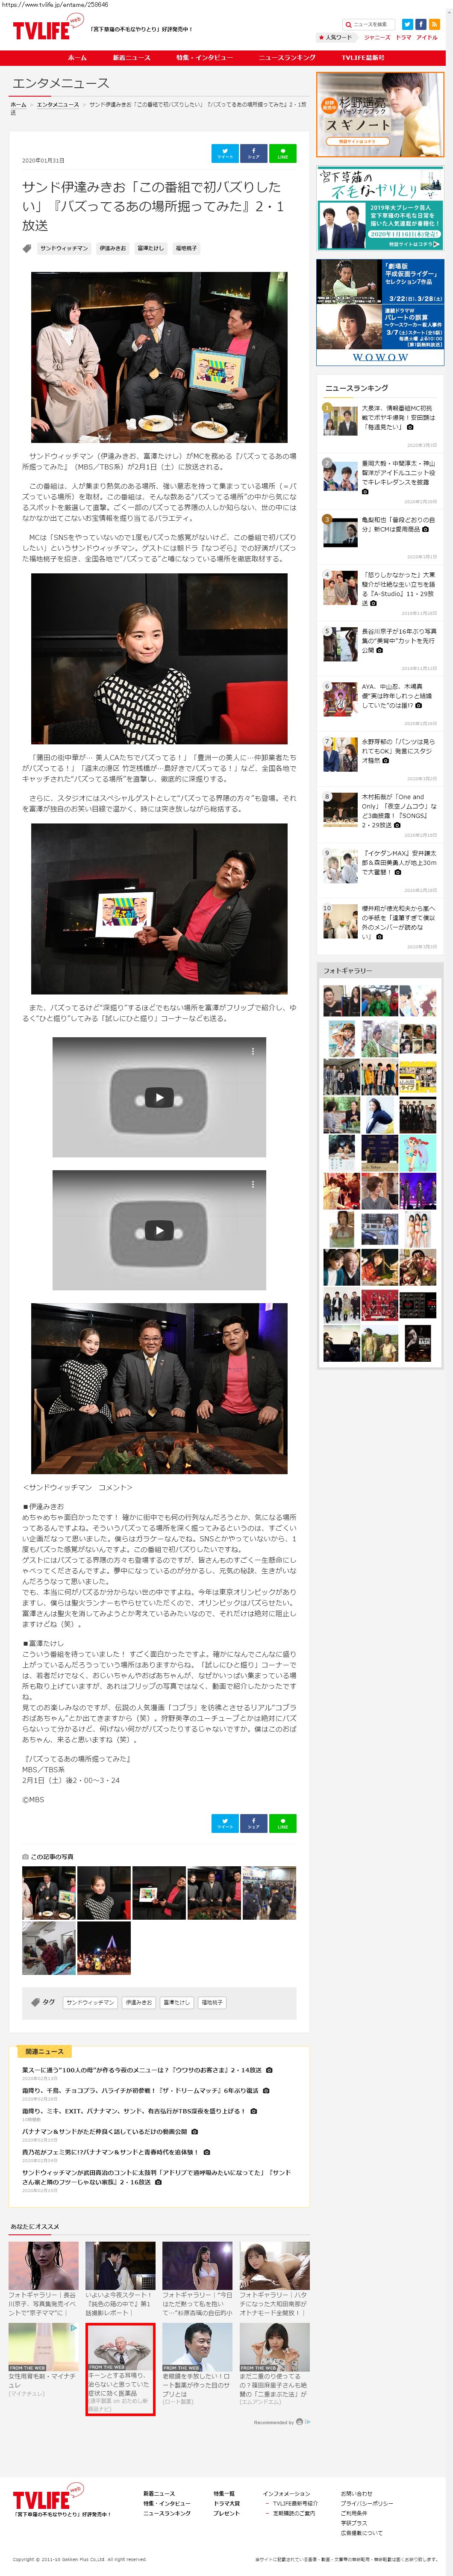Click the 富澤たけし tag below headline

(x=151, y=248)
